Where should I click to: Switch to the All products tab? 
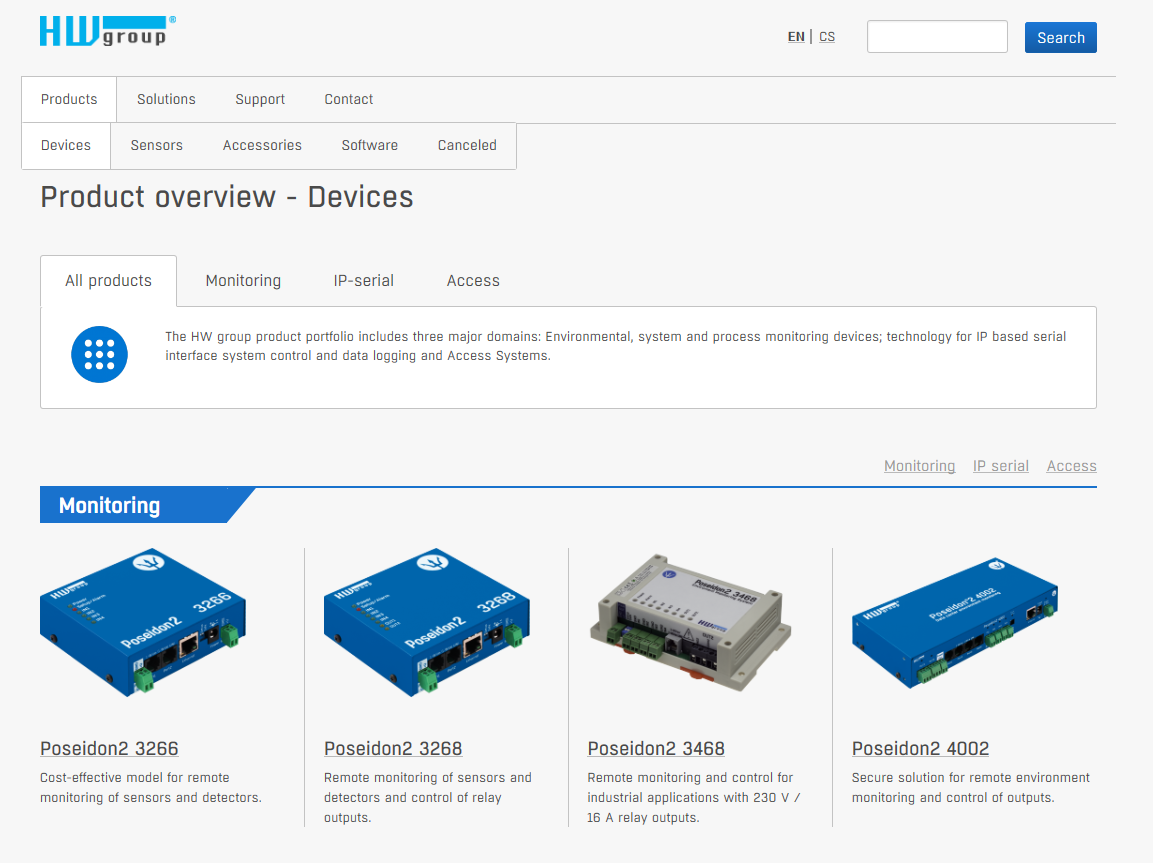(x=108, y=281)
